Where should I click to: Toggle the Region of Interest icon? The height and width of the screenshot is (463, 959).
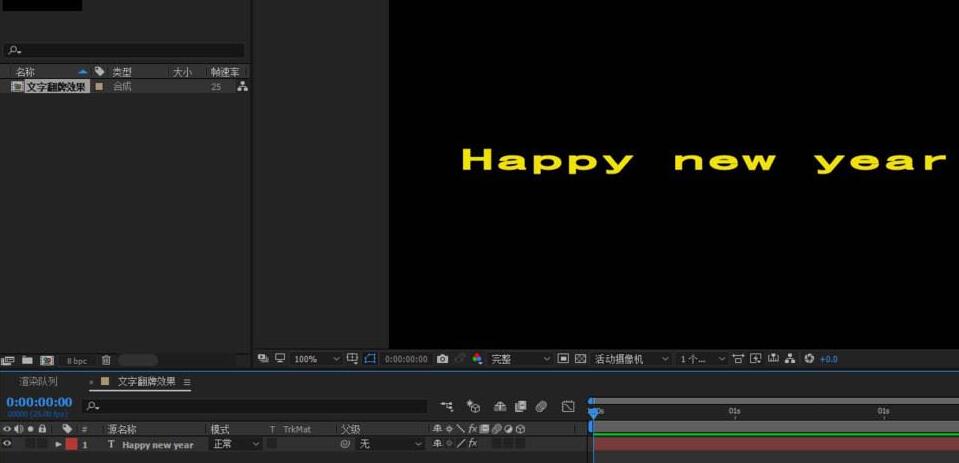pyautogui.click(x=563, y=359)
